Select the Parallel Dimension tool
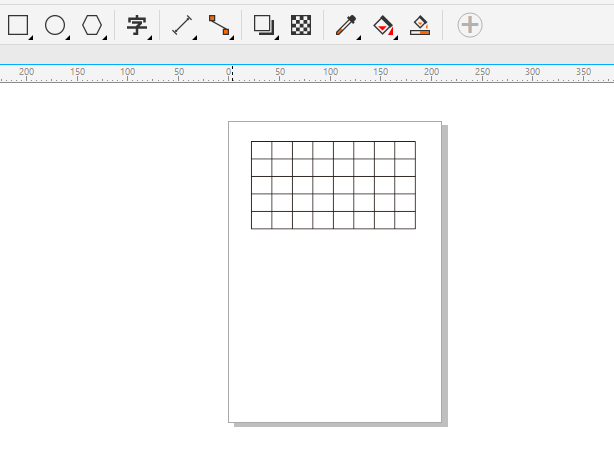614x454 pixels. pos(182,25)
